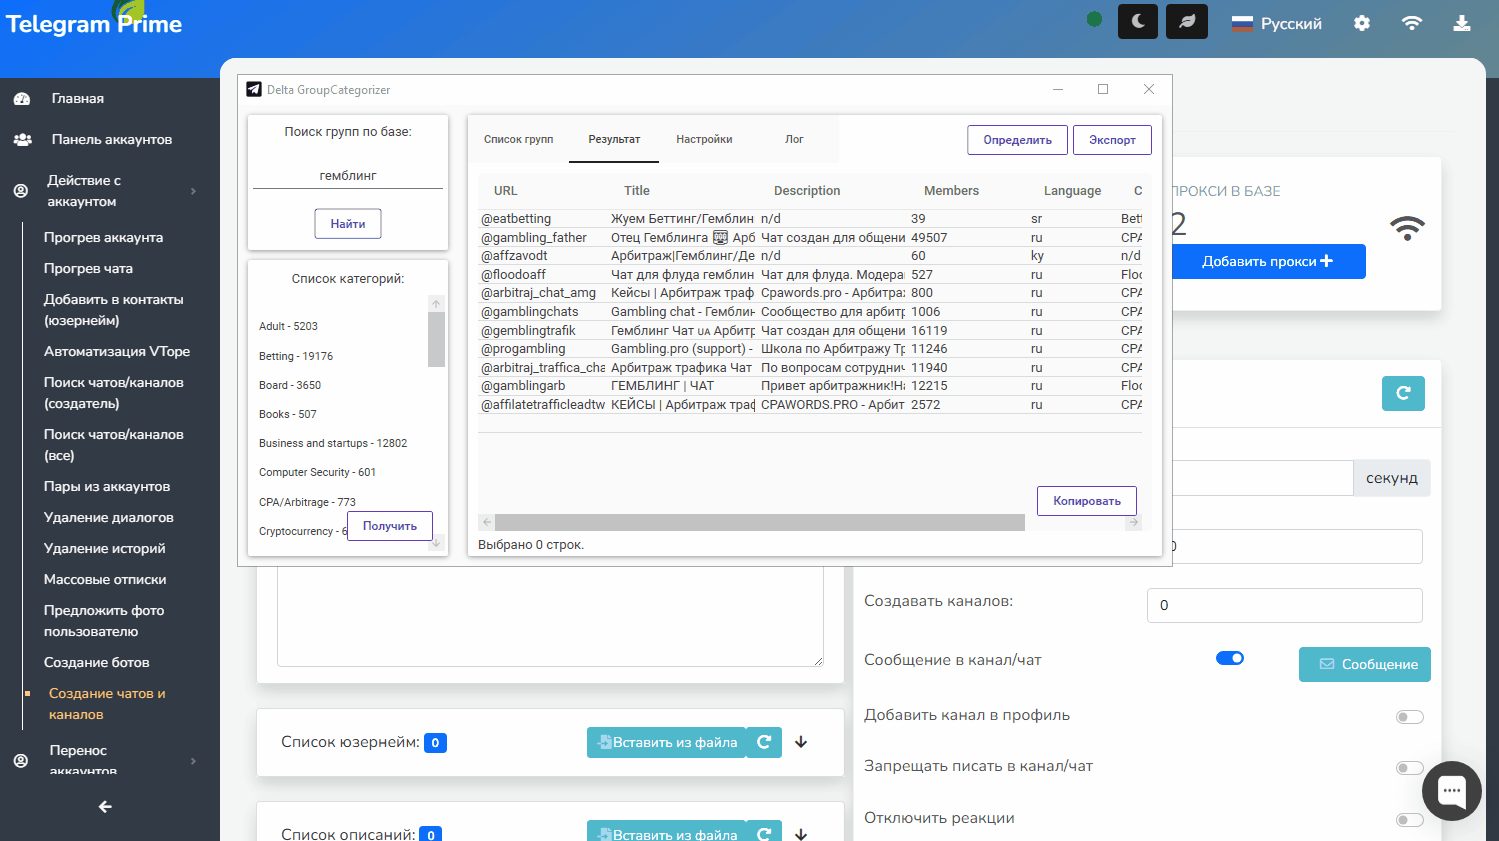Toggle Сообщение в канал/чат switch
The height and width of the screenshot is (841, 1499).
[1230, 658]
